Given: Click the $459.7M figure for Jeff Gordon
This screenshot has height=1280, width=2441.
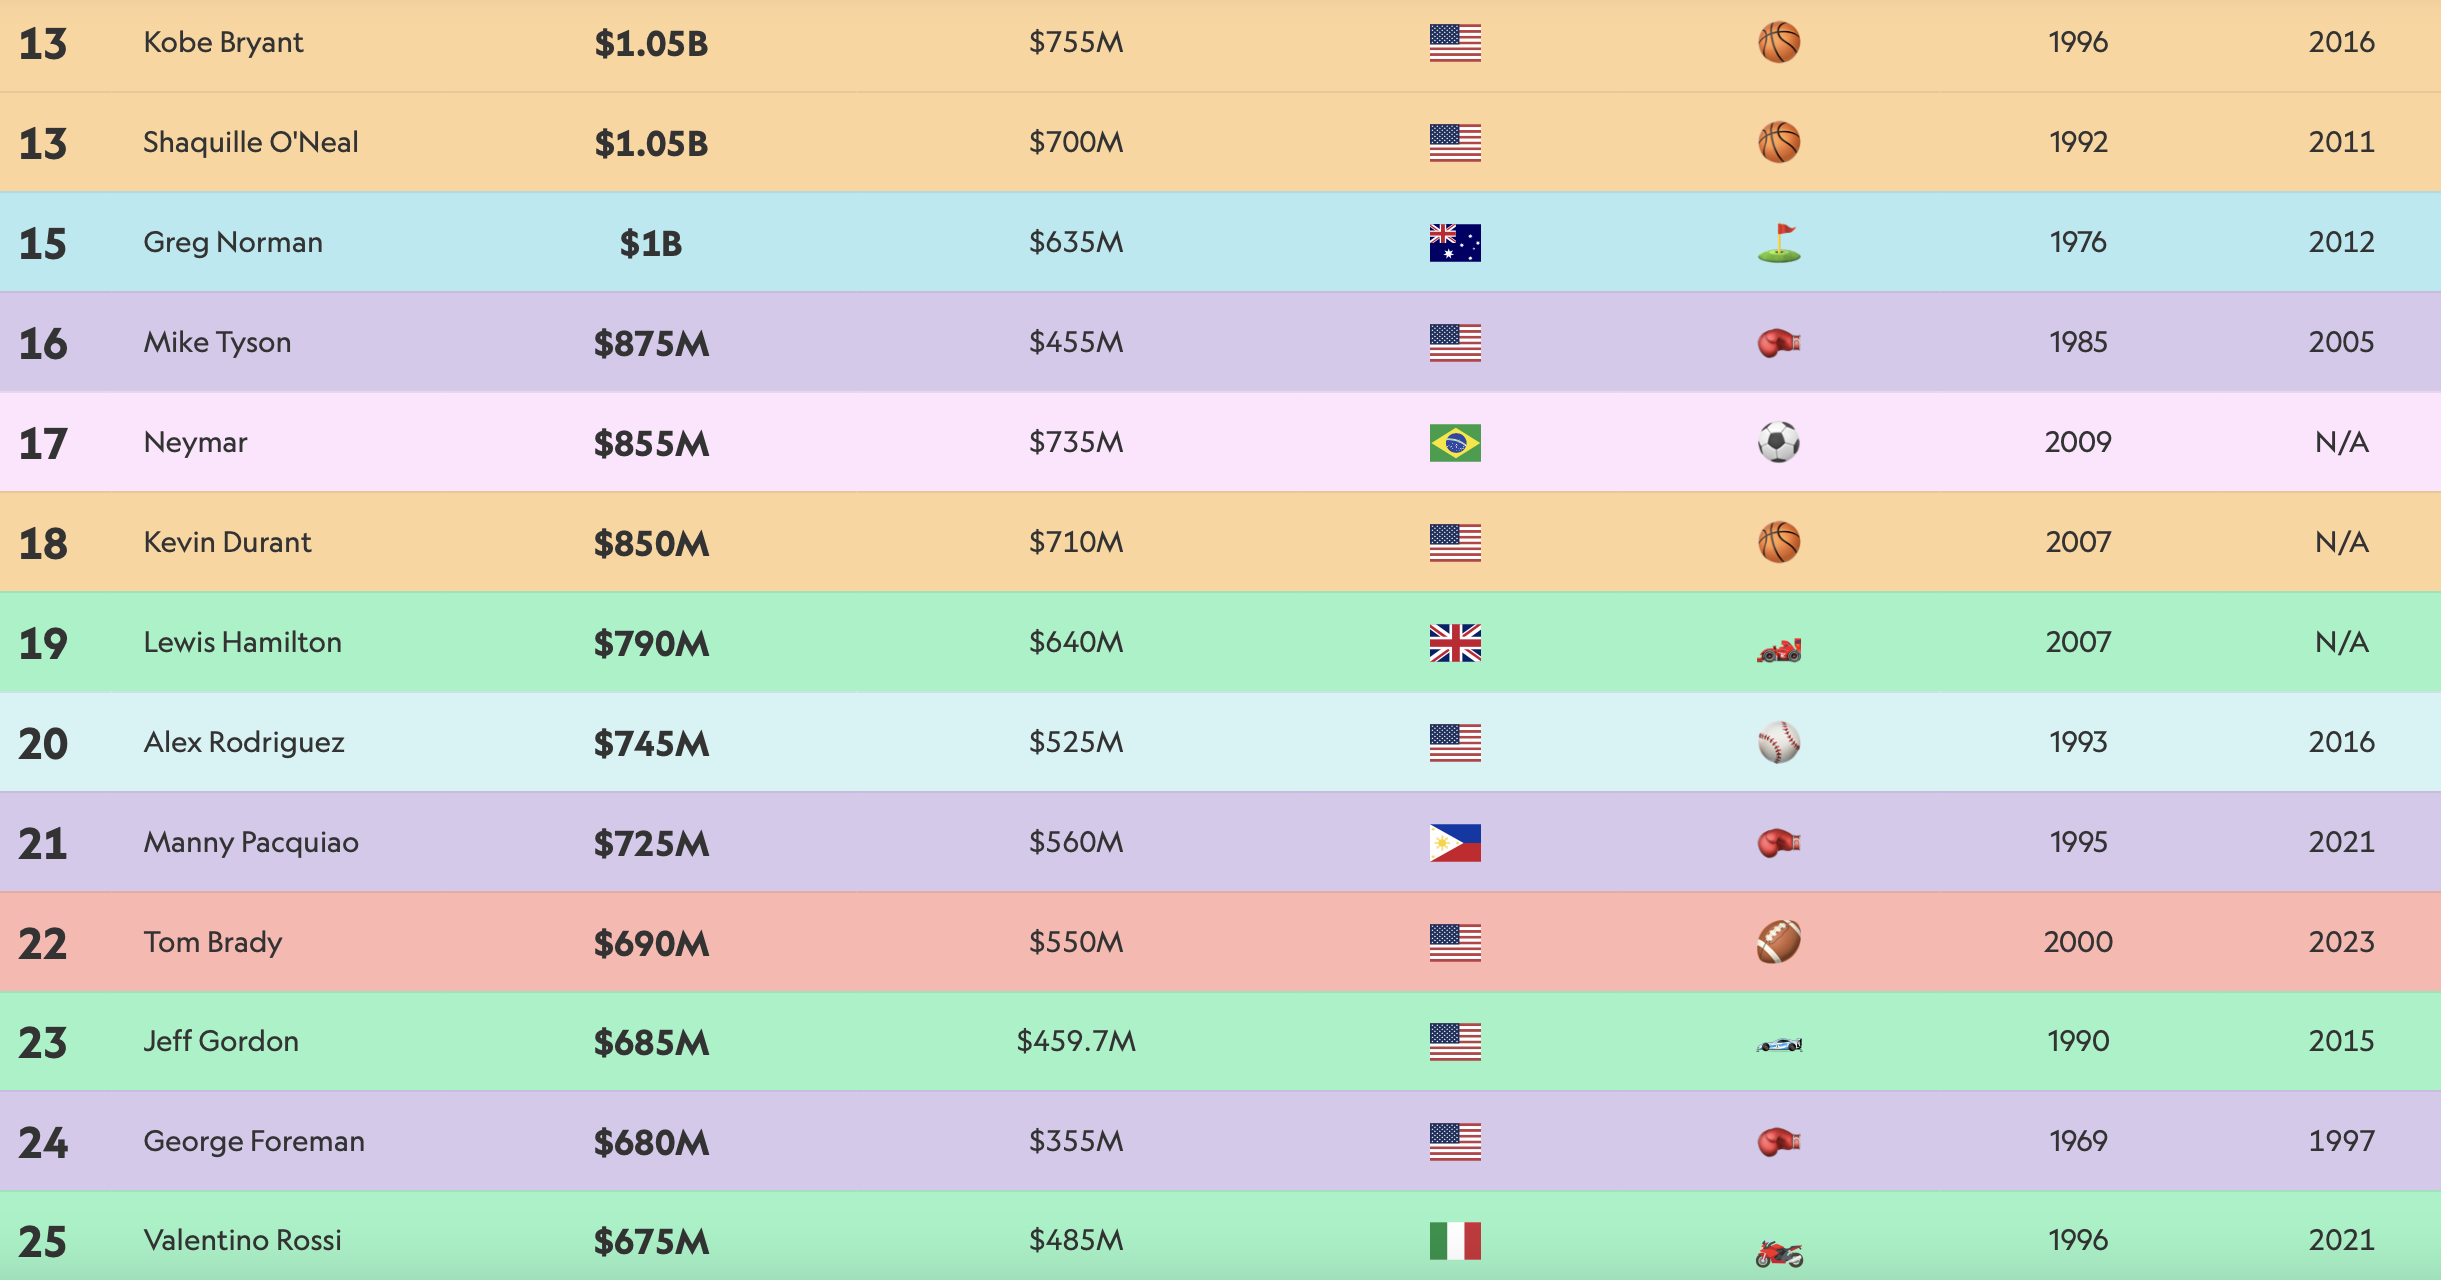Looking at the screenshot, I should (1076, 1041).
